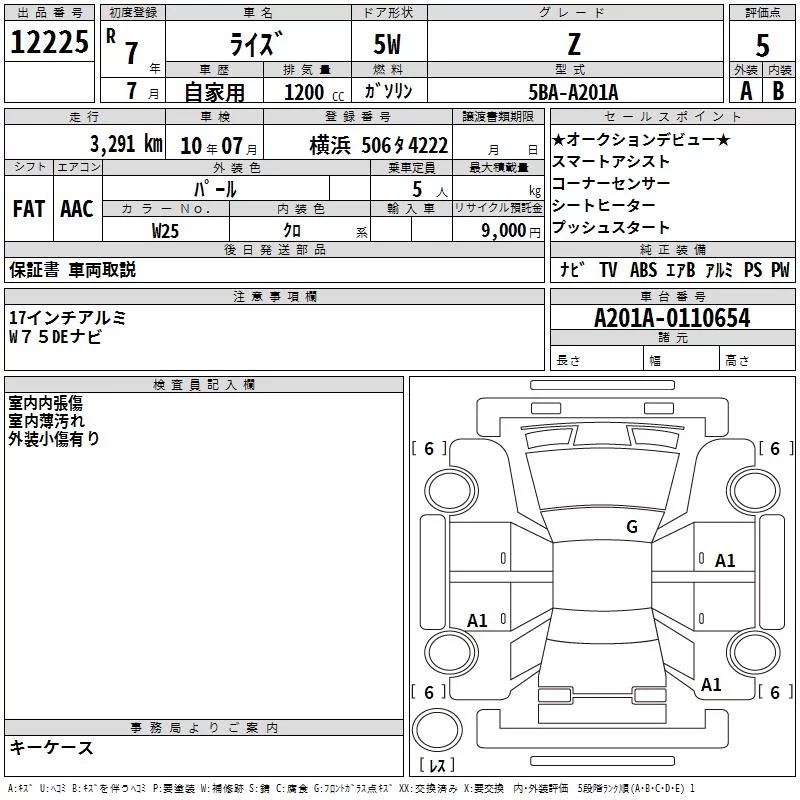Click the front-left wheel circle
Image resolution: width=800 pixels, height=800 pixels.
pos(451,492)
